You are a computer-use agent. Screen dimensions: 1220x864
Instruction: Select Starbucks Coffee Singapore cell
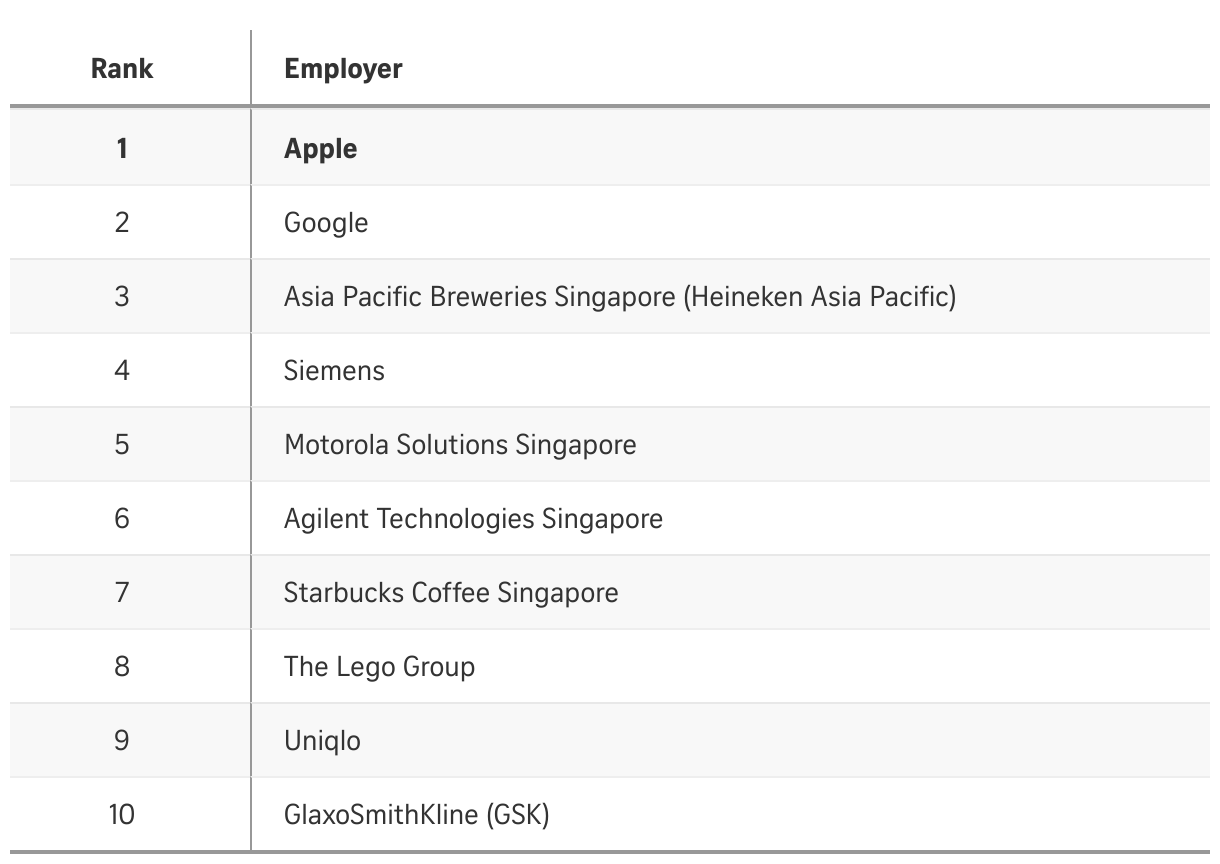(x=451, y=593)
